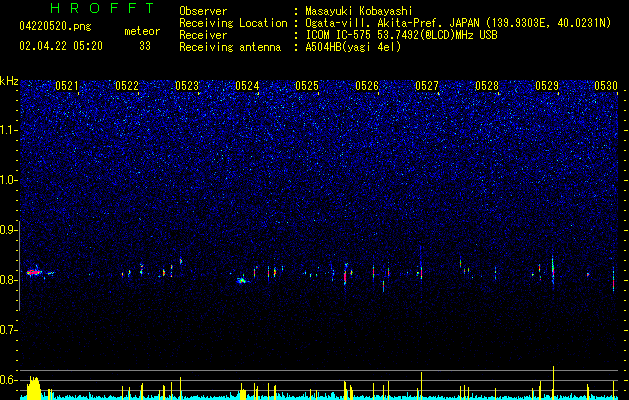Click the wide yellow power peak at the chart's left
629x400 pixels.
pyautogui.click(x=34, y=388)
